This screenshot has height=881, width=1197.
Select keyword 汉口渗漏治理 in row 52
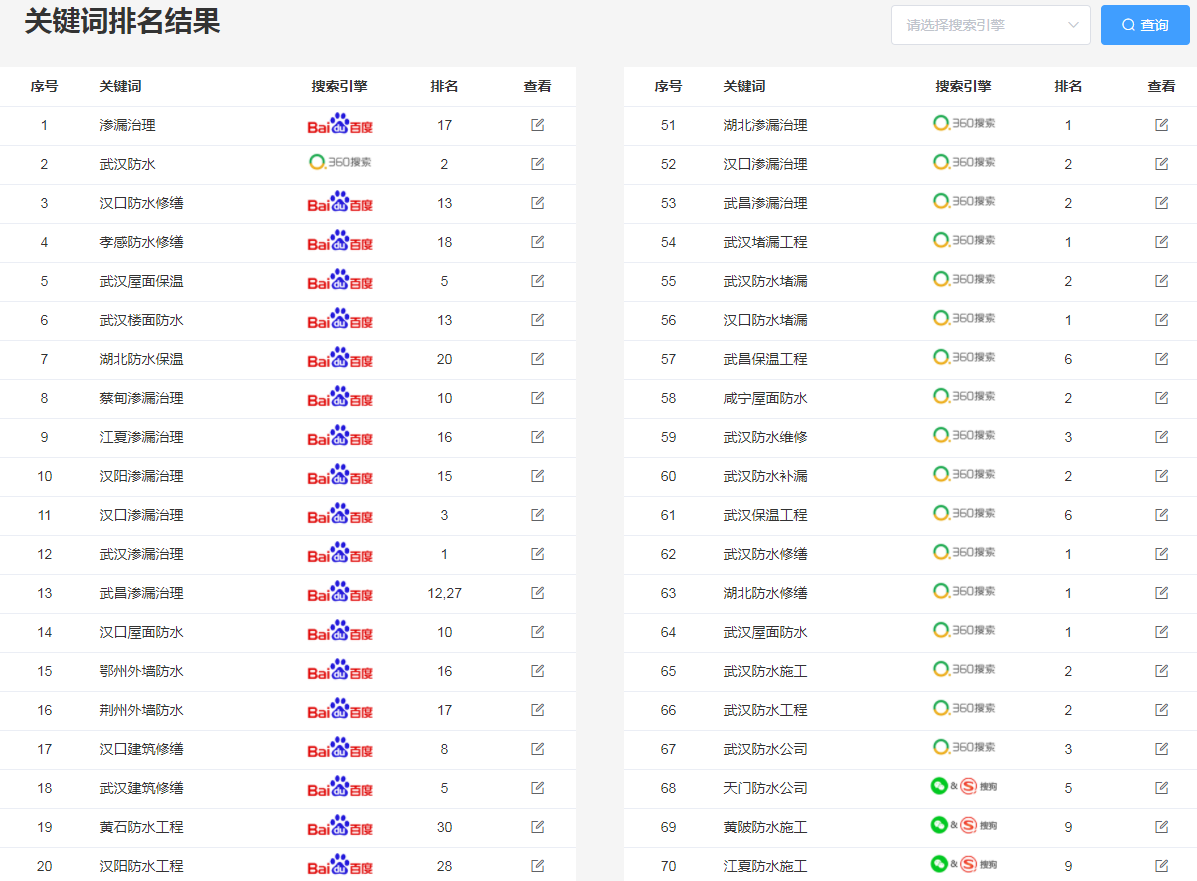coord(765,164)
